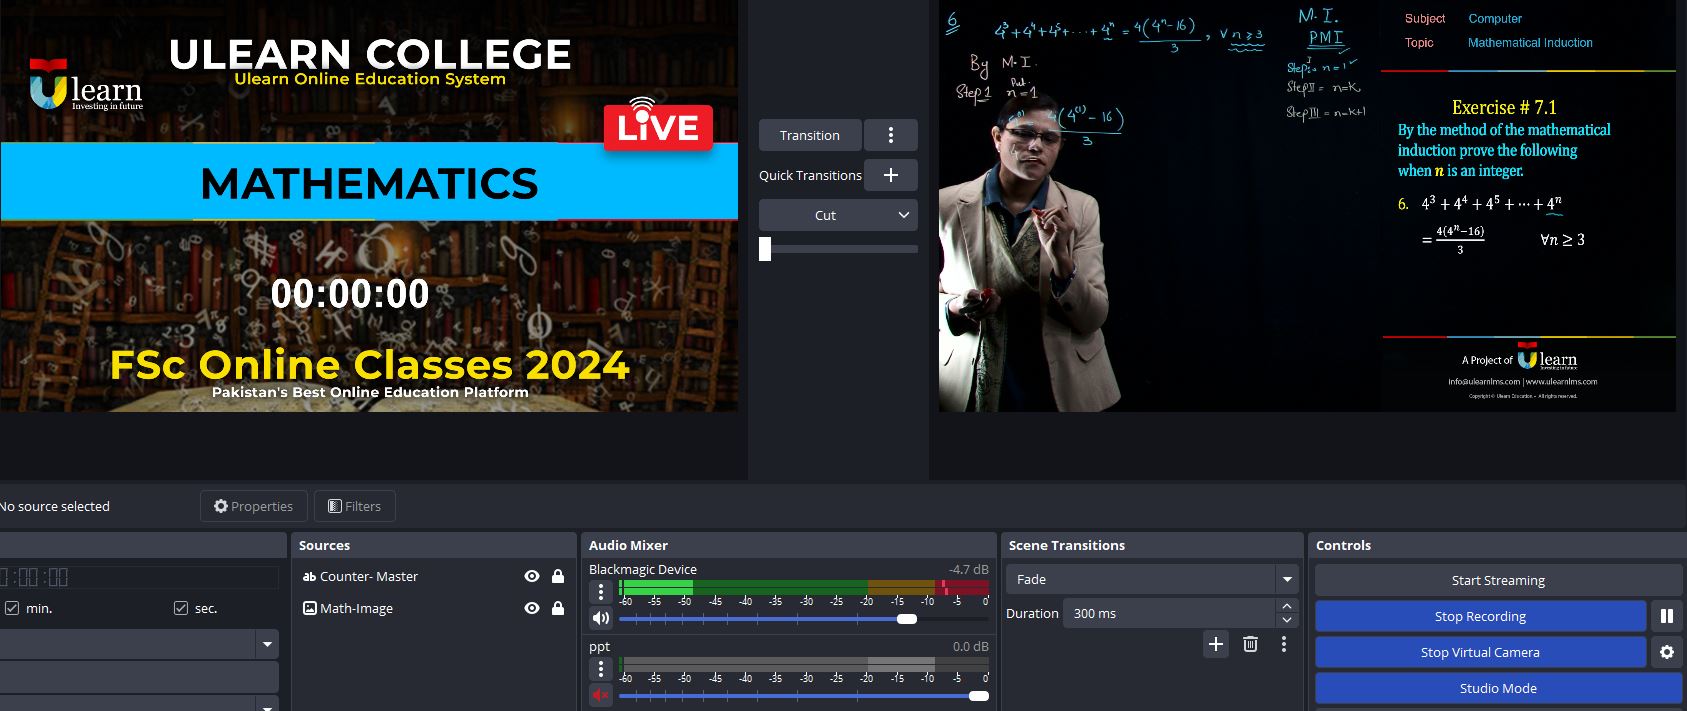
Task: Click the ppt 0.0 dB level reading
Action: [x=970, y=646]
